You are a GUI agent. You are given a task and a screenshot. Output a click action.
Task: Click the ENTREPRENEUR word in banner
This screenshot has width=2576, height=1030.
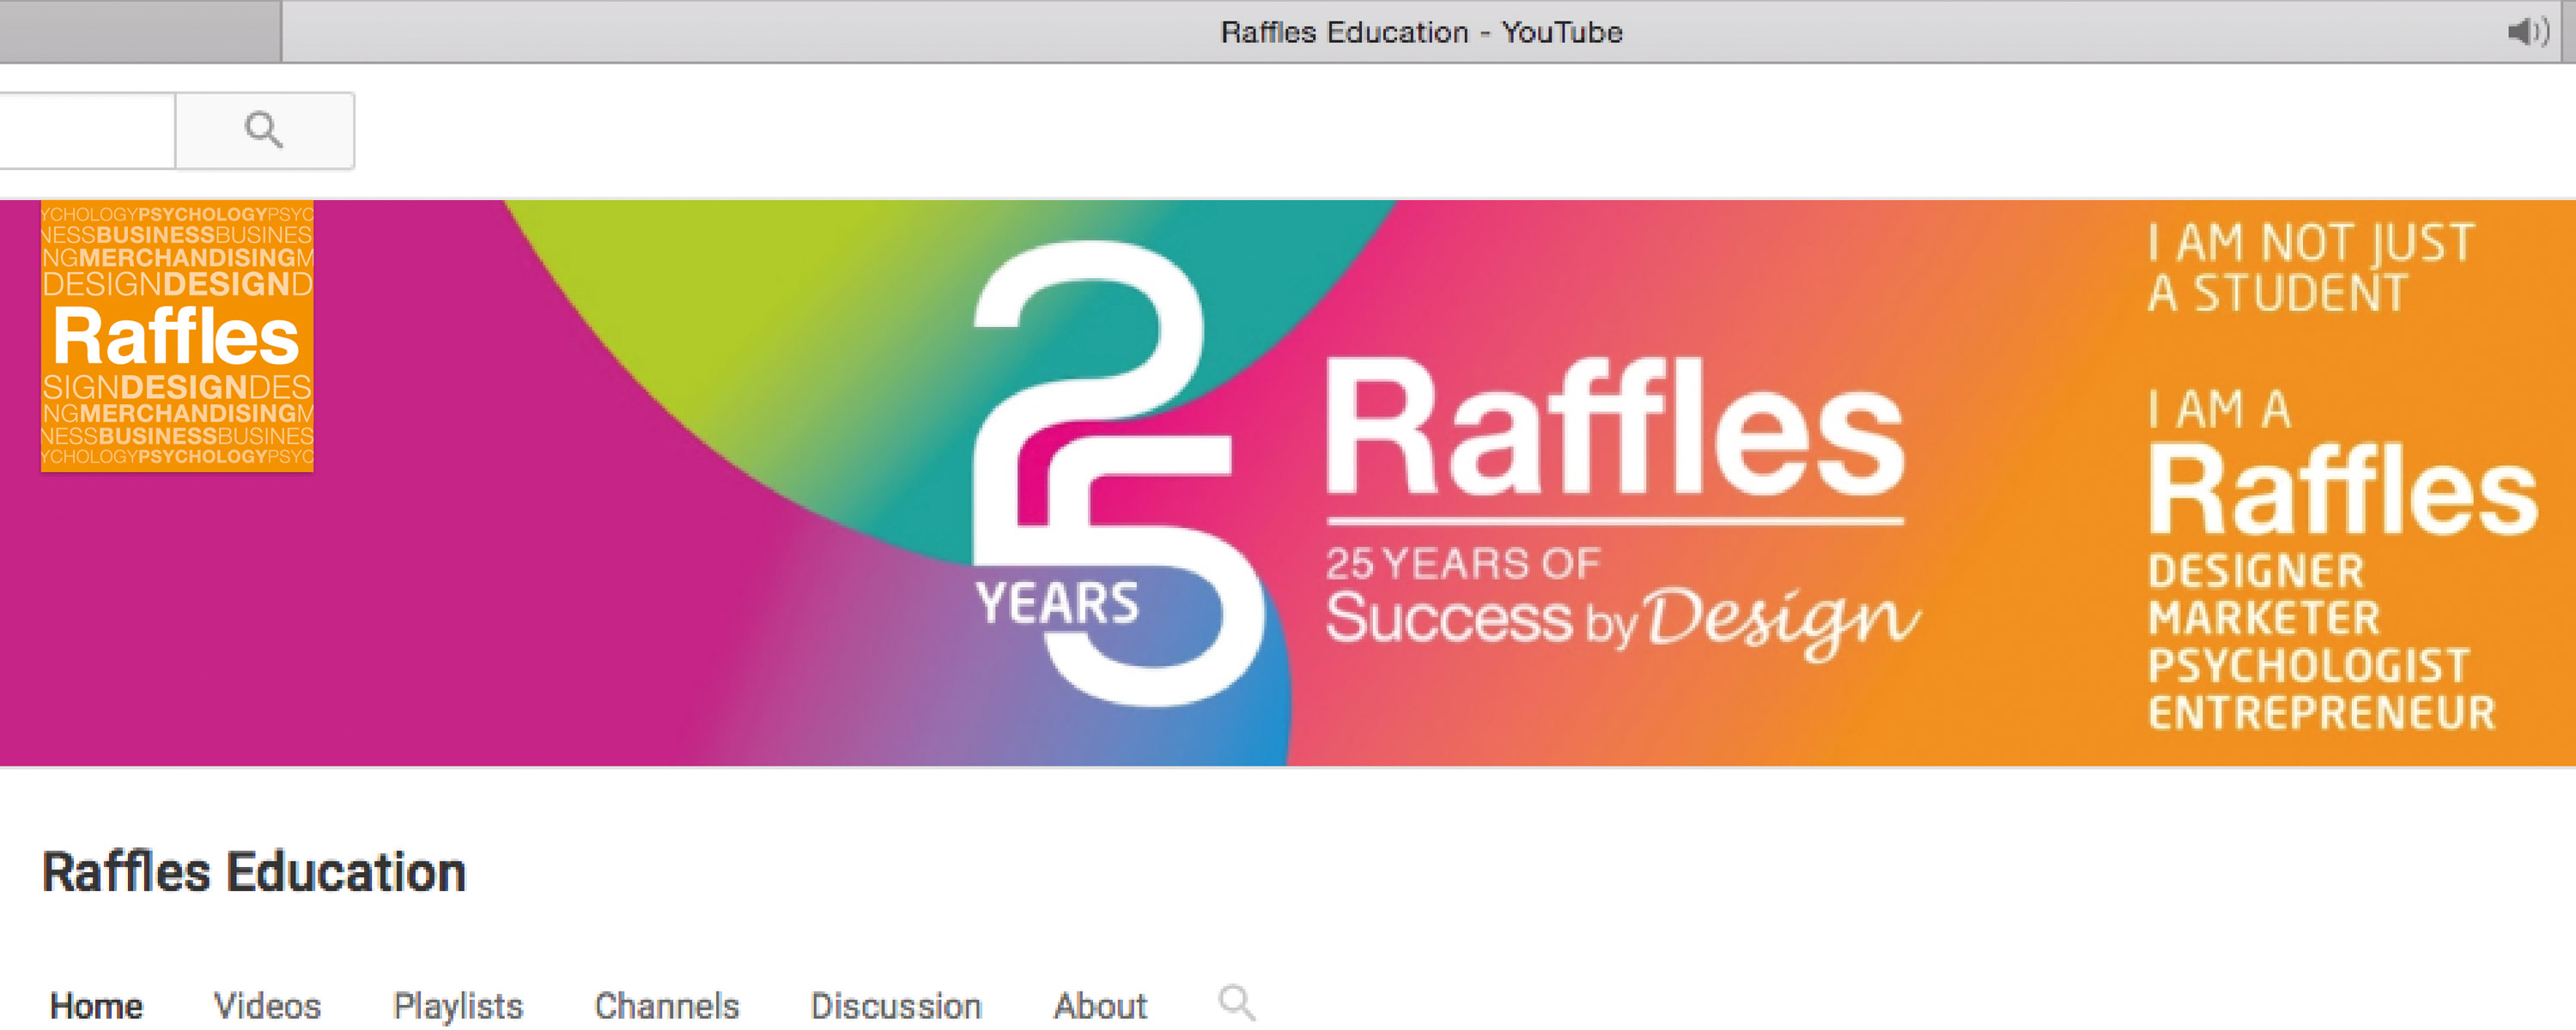(2321, 713)
